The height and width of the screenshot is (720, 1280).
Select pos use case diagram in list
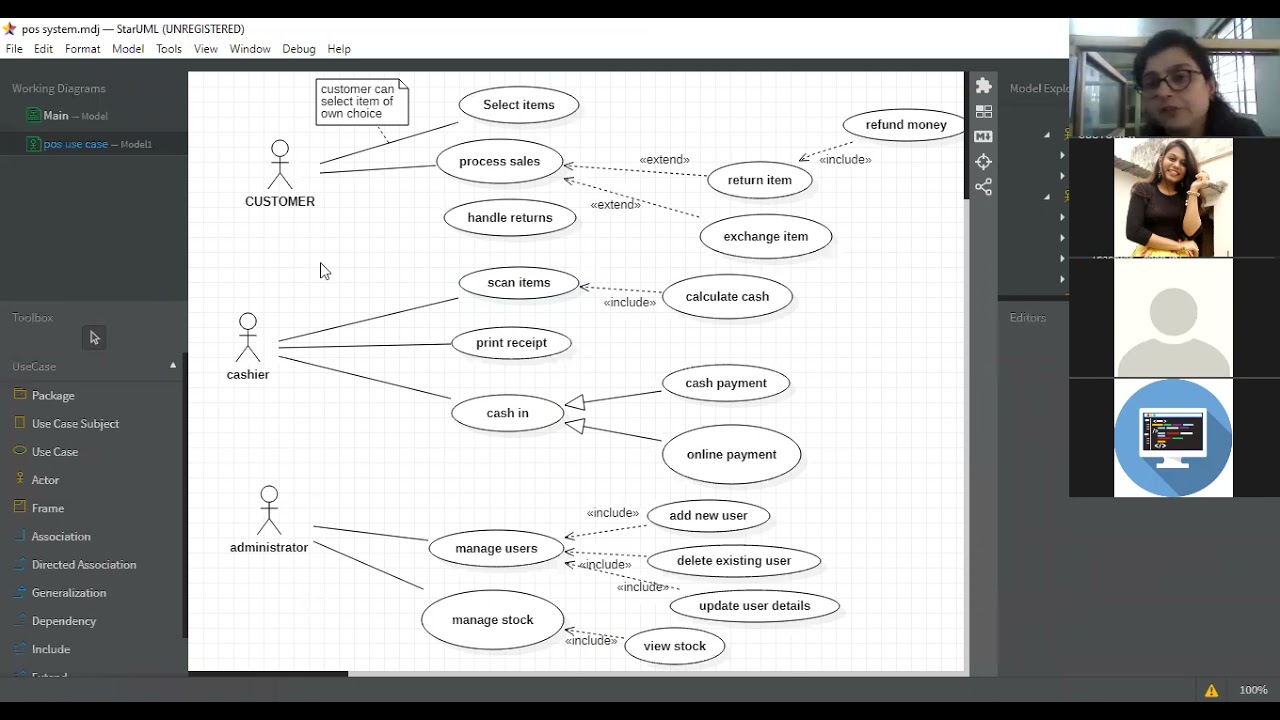coord(76,144)
